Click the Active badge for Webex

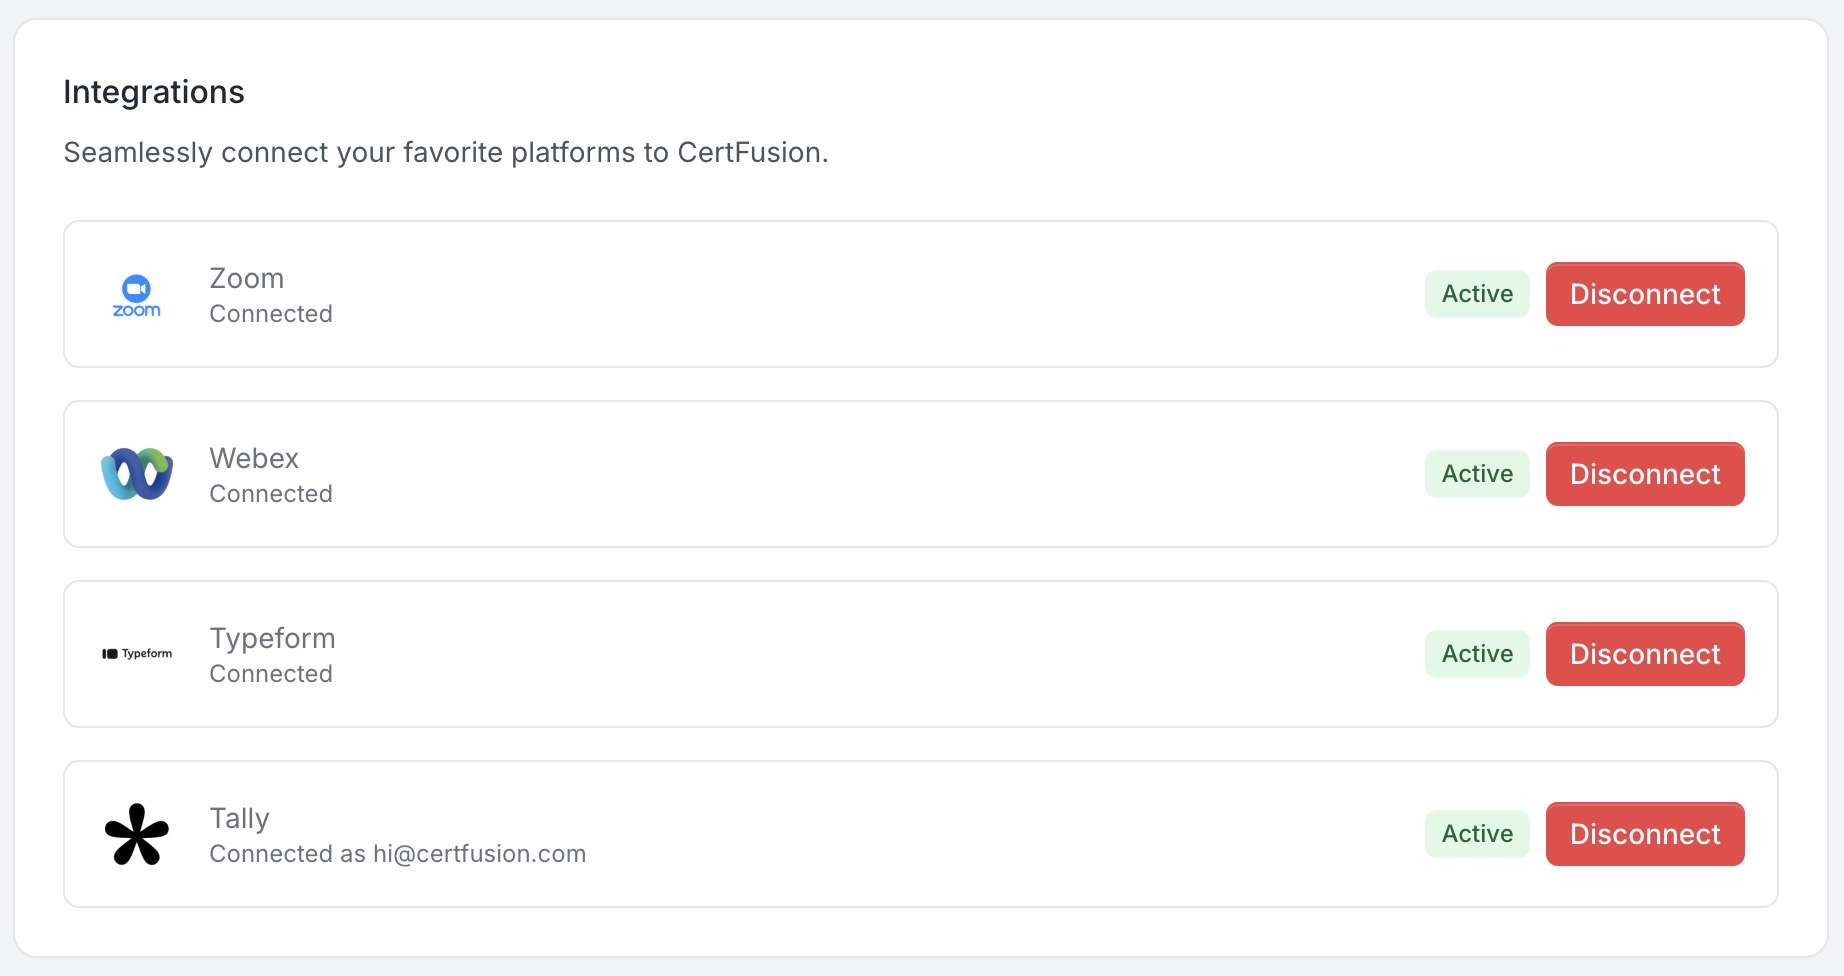pyautogui.click(x=1477, y=474)
